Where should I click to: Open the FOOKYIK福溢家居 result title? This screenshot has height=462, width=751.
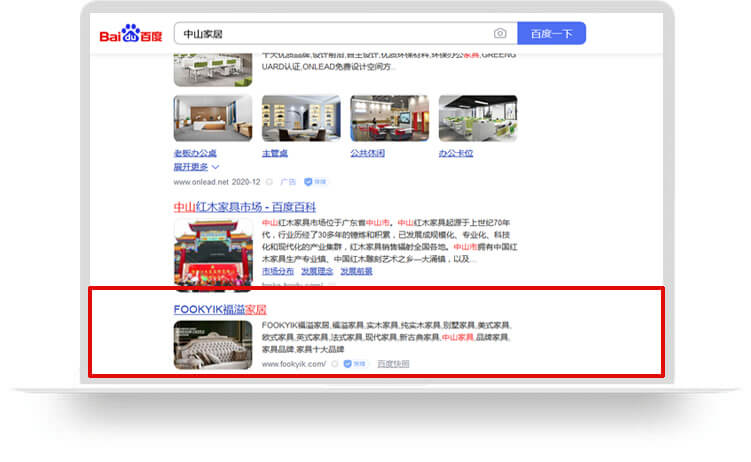click(220, 310)
